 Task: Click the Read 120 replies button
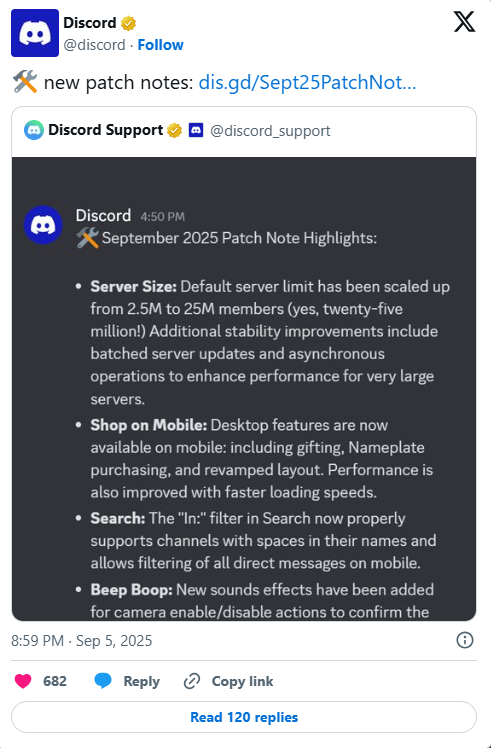[244, 717]
